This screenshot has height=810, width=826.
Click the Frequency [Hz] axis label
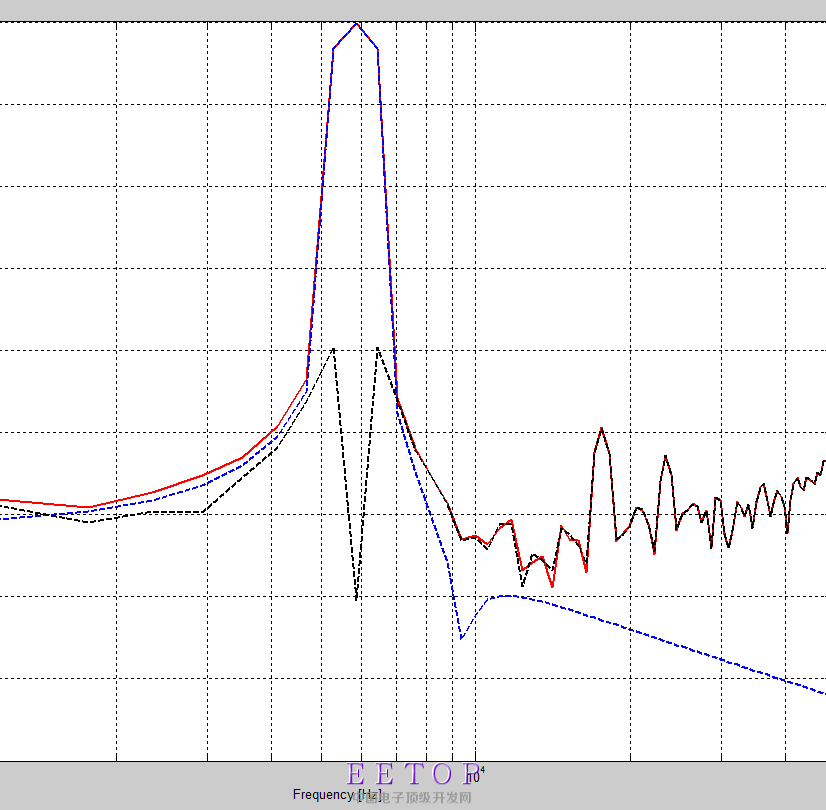(x=337, y=795)
